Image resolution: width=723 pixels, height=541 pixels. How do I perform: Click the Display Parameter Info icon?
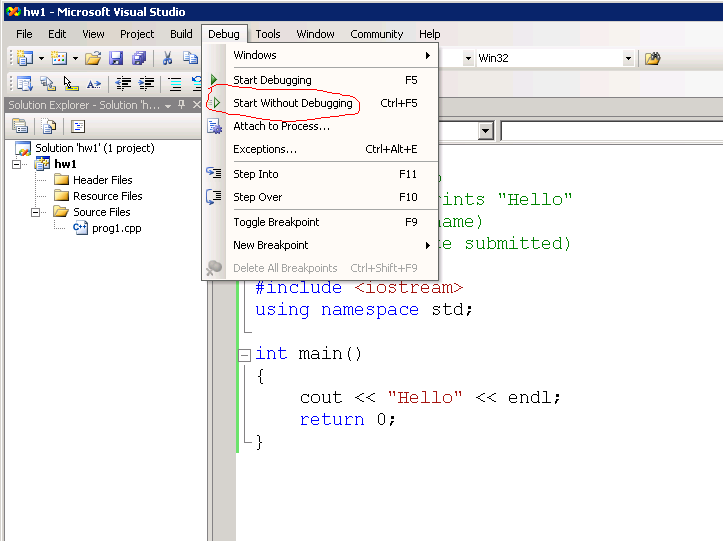point(47,83)
